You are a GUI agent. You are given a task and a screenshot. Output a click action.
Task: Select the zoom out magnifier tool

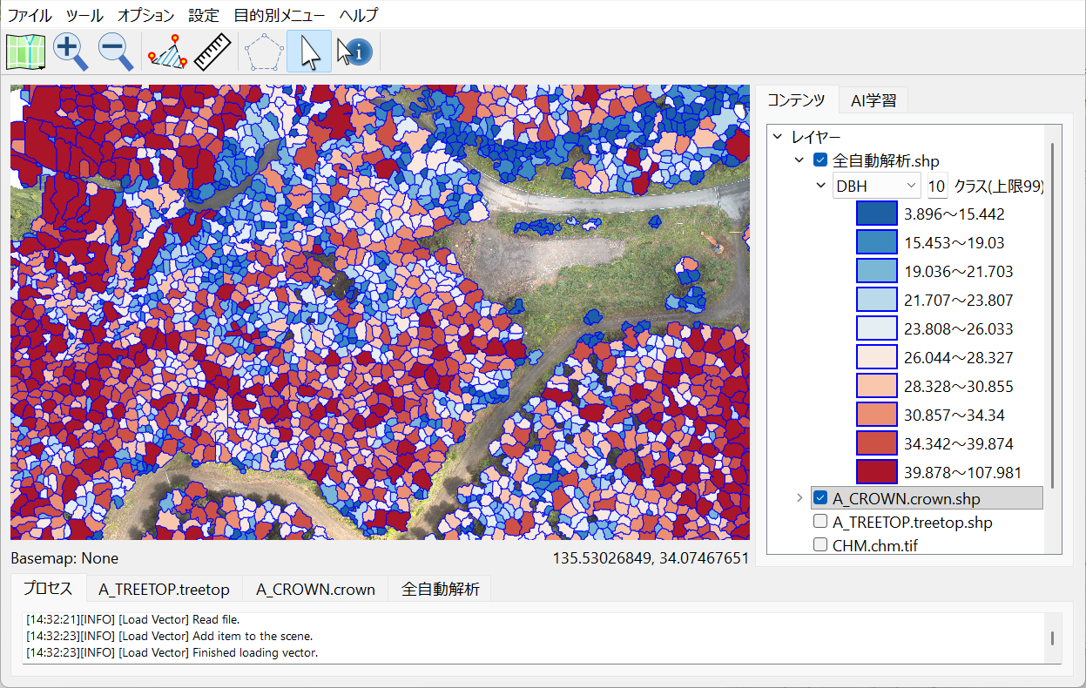pos(115,52)
